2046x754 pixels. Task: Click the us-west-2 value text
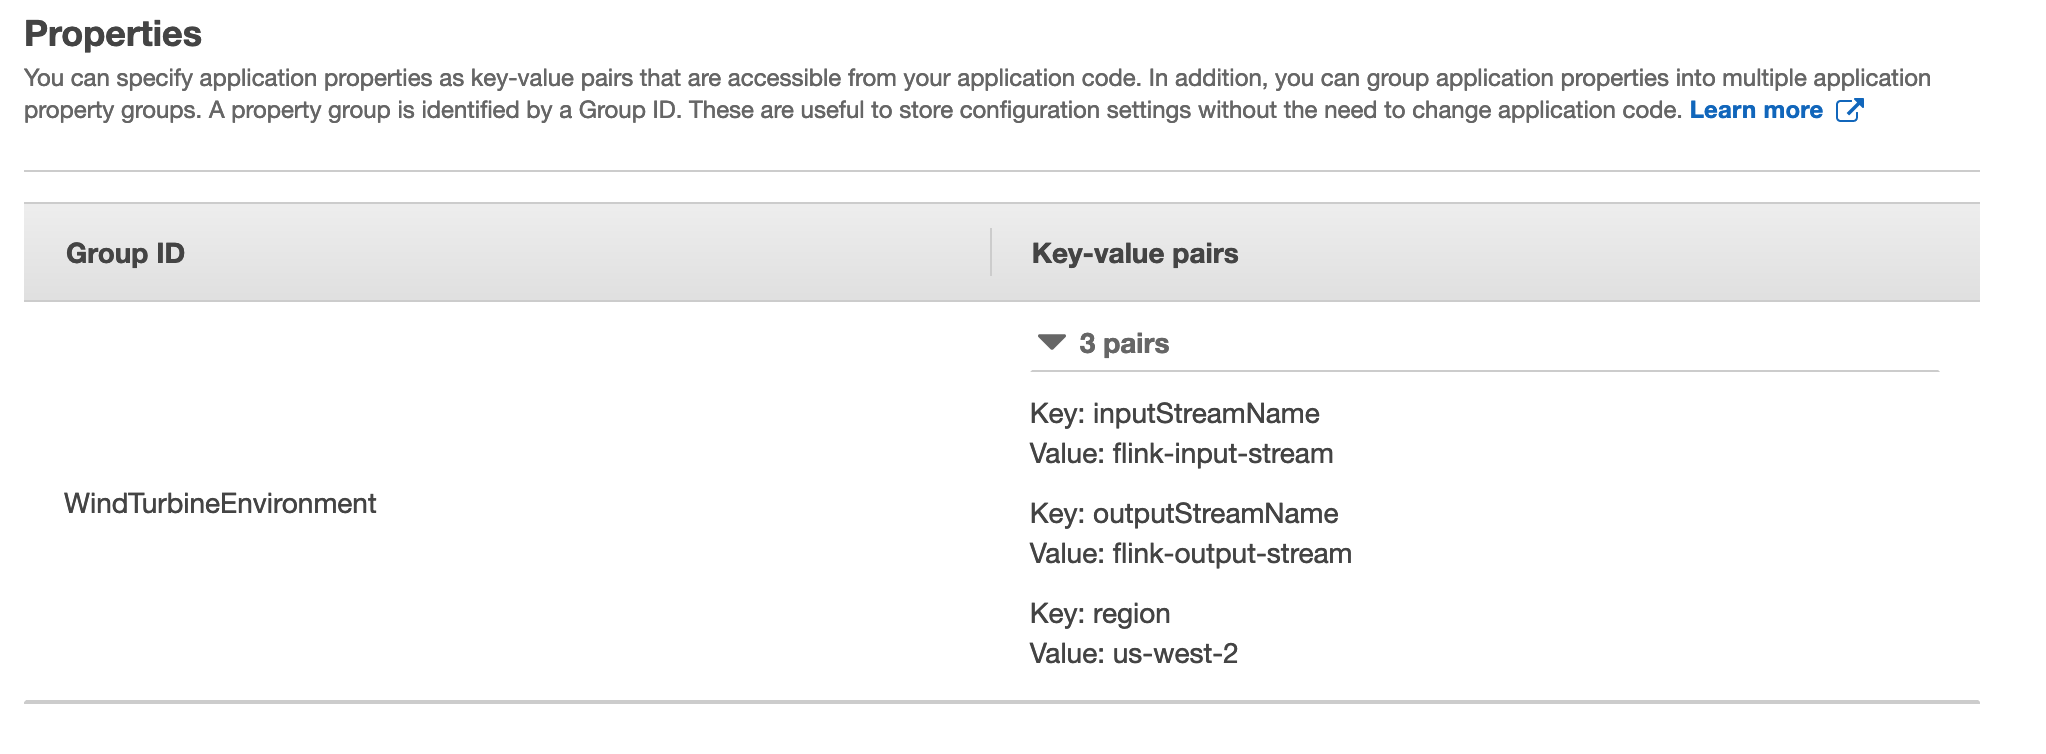[x=1175, y=653]
